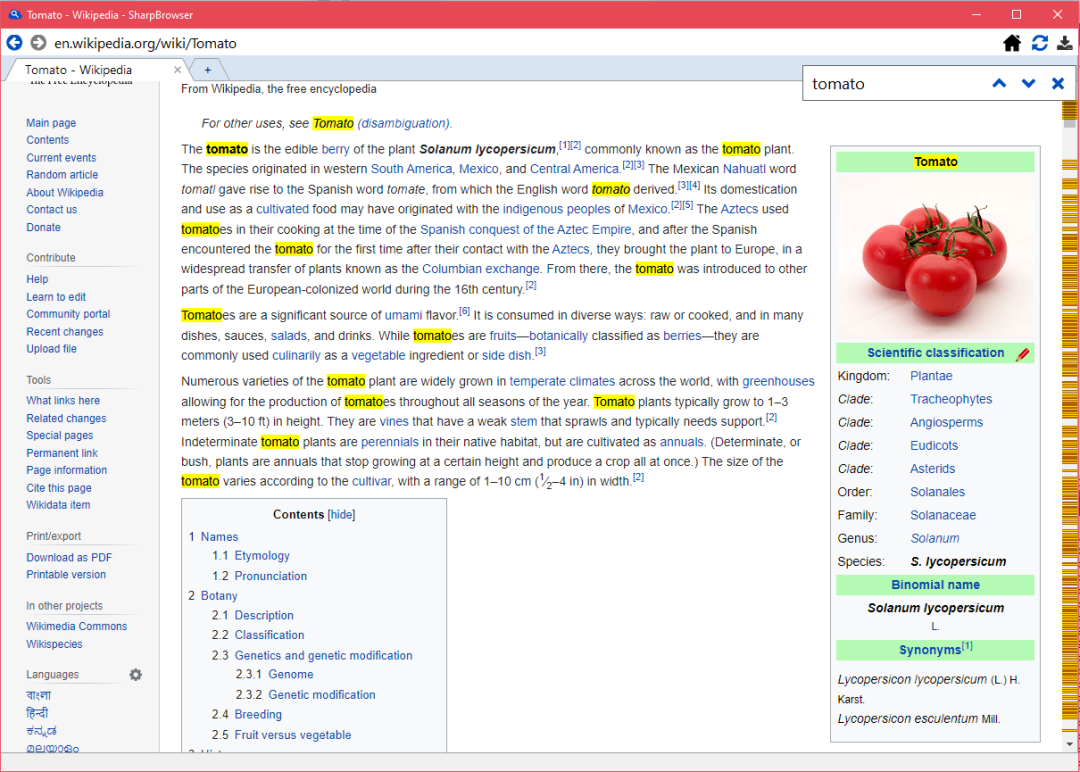The height and width of the screenshot is (772, 1080).
Task: Open language settings gear icon
Action: tap(135, 675)
